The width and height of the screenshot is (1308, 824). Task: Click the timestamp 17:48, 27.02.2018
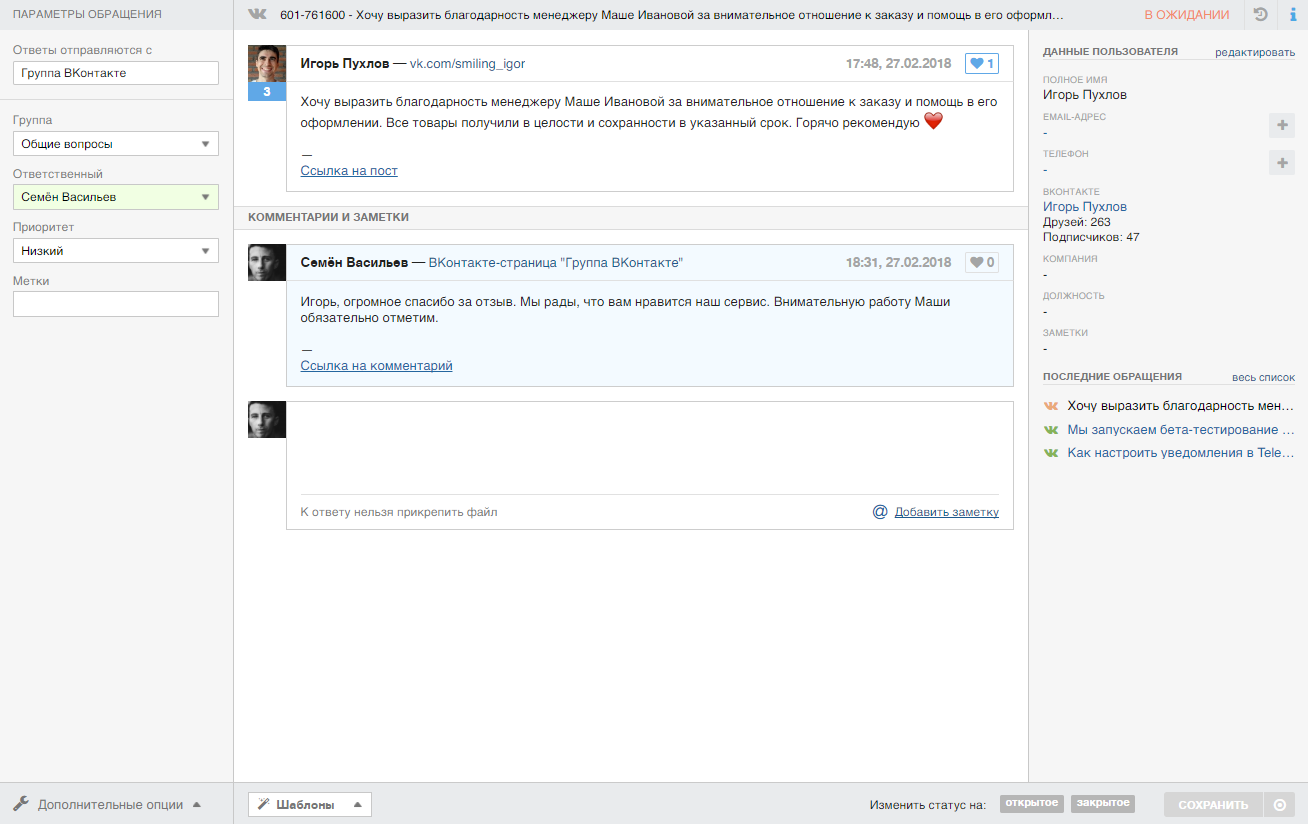click(898, 64)
